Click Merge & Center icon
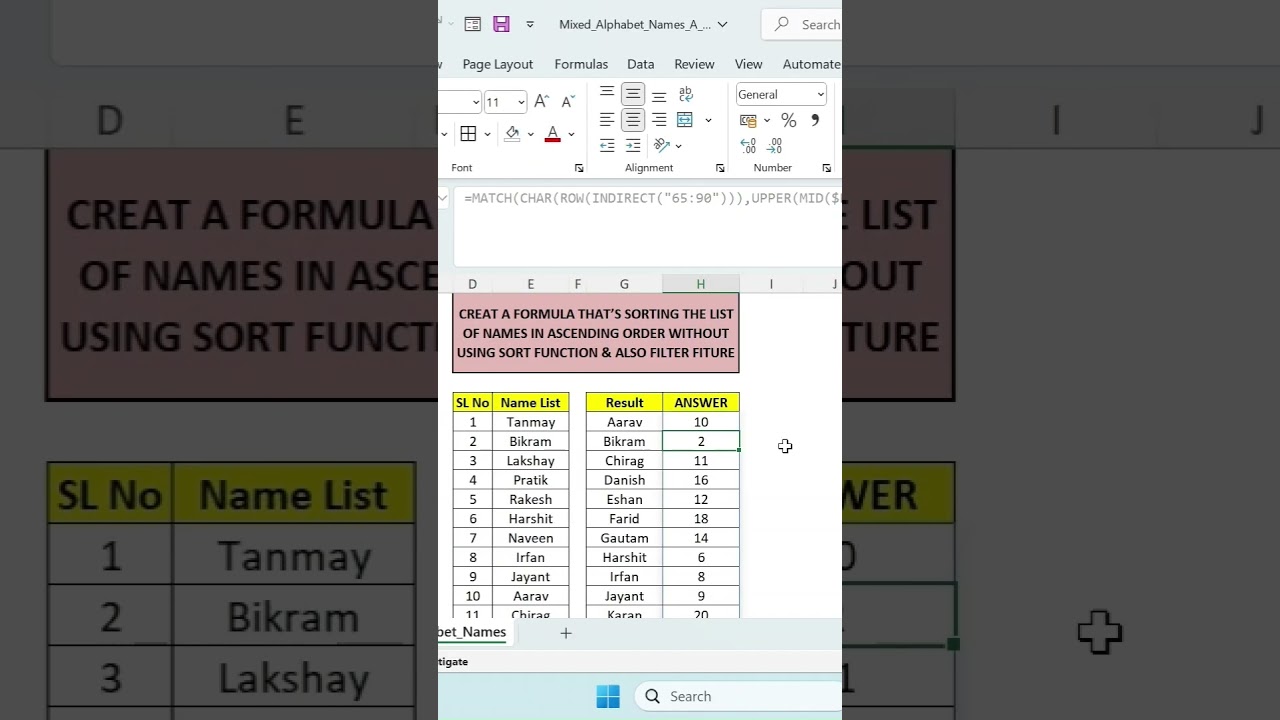The width and height of the screenshot is (1280, 720). coord(685,120)
